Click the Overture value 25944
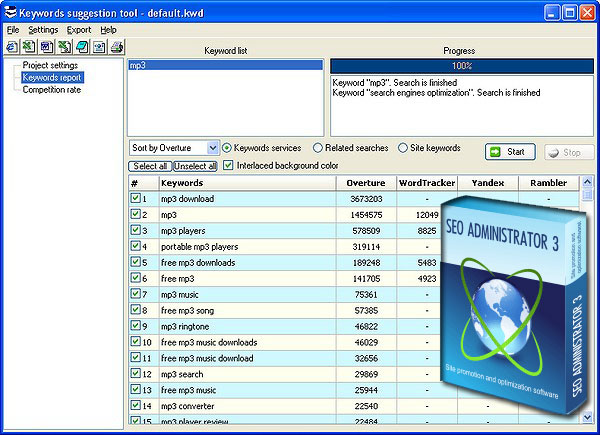The height and width of the screenshot is (435, 600). click(366, 390)
